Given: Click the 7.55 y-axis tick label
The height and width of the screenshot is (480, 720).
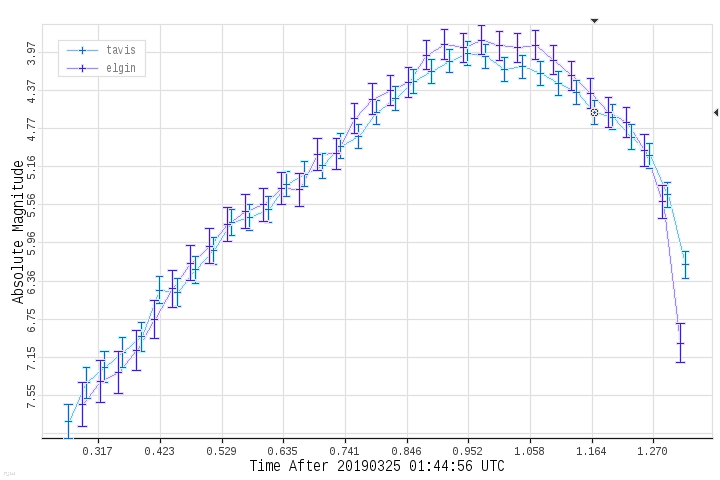Looking at the screenshot, I should click(31, 396).
